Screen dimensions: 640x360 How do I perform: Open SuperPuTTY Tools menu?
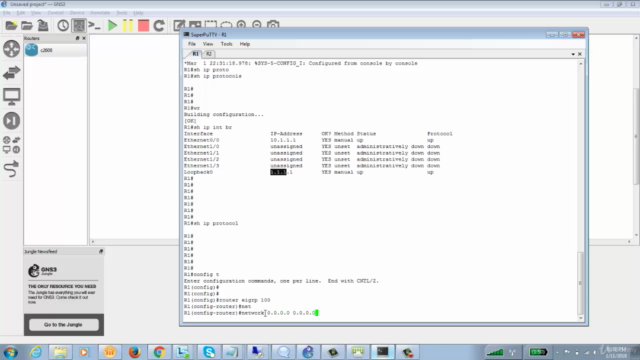point(227,44)
